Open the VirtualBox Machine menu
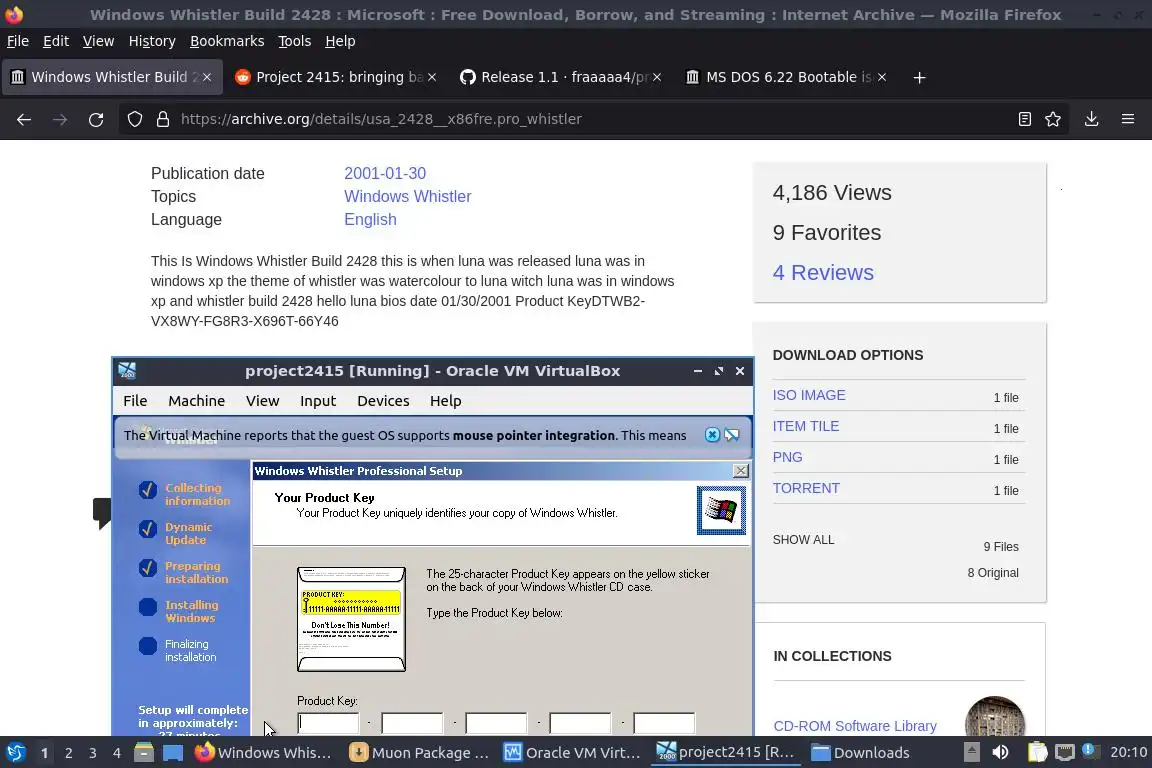1152x768 pixels. point(196,401)
